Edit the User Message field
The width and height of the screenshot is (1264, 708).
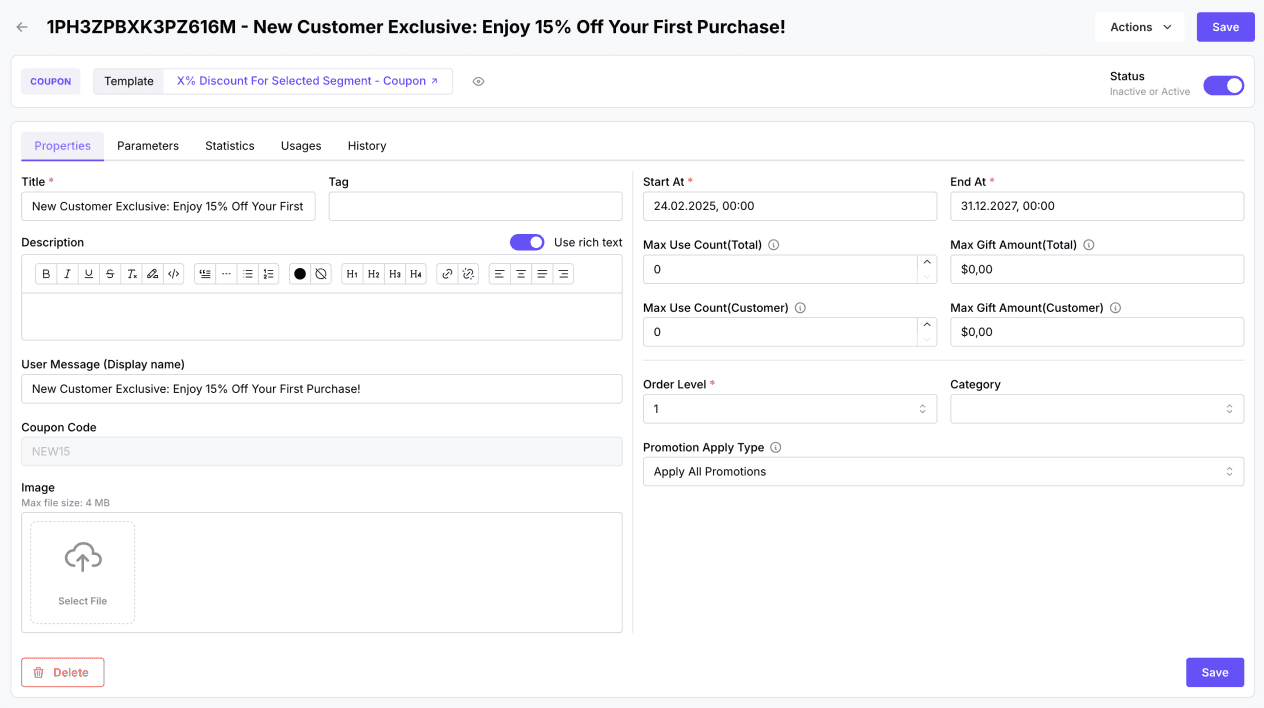click(x=322, y=389)
